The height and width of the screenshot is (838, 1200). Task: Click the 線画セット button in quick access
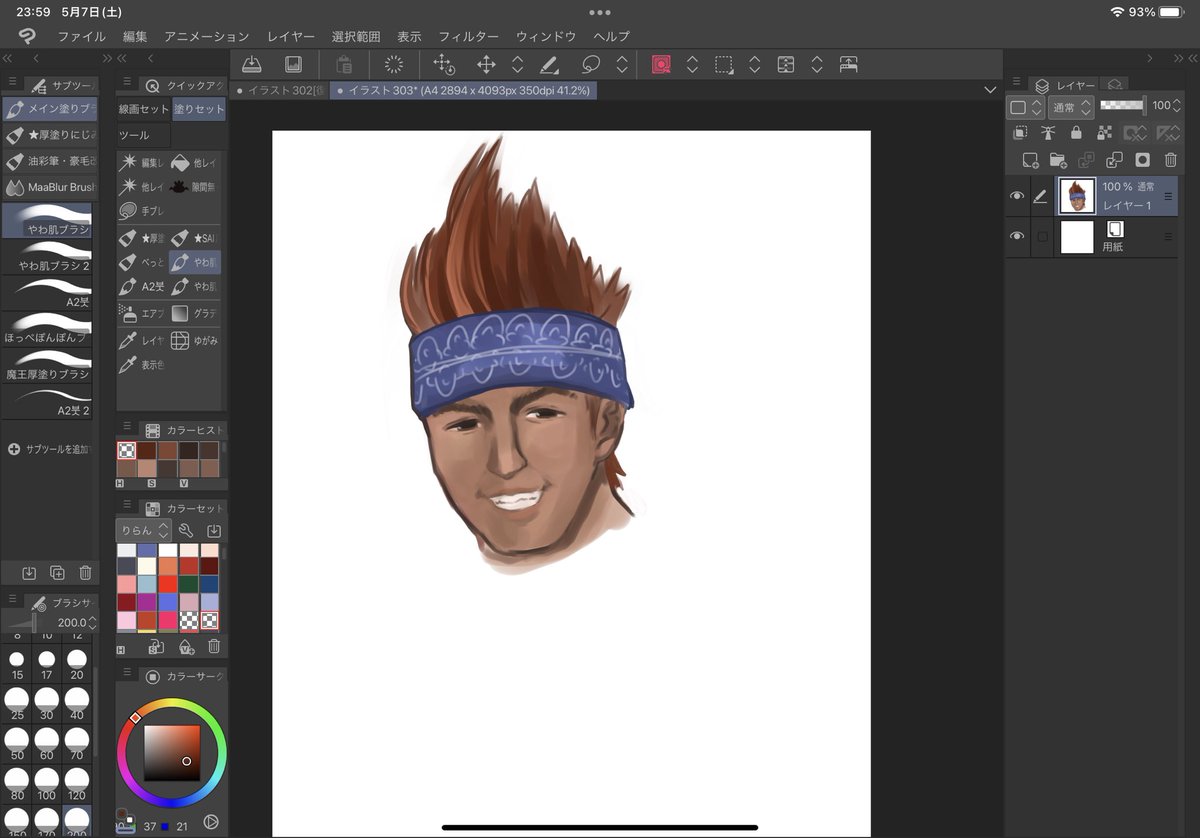click(x=144, y=109)
